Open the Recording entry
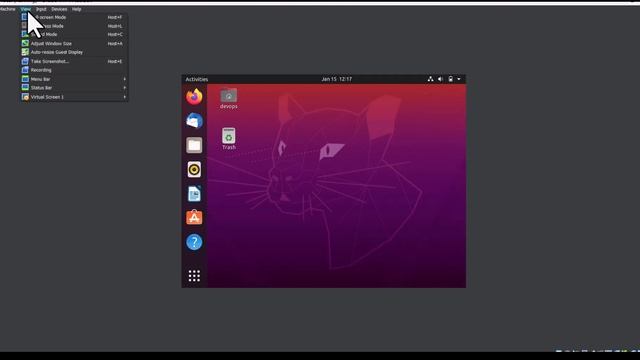Screen dimensions: 640x360 (x=74, y=70)
